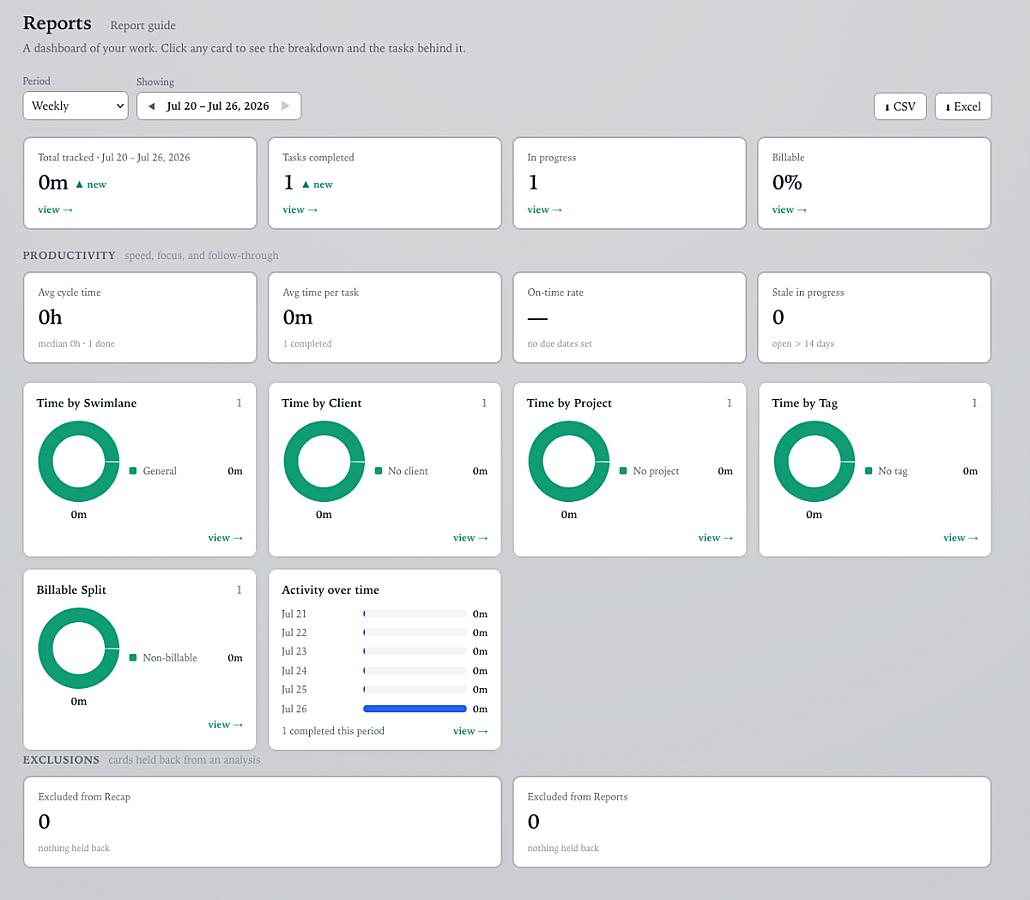1030x900 pixels.
Task: Open the Excluded from Recap card
Action: pos(262,822)
